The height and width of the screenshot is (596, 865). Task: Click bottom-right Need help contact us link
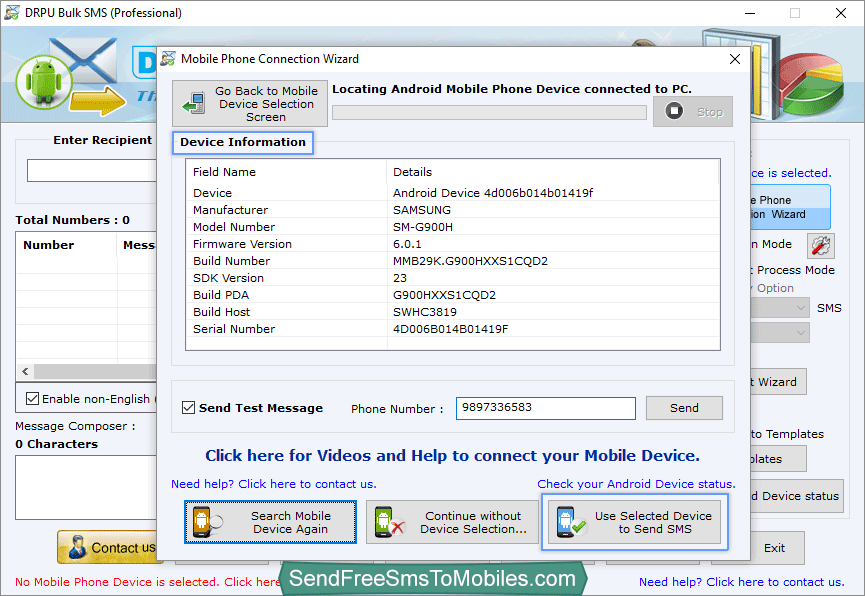pos(741,582)
